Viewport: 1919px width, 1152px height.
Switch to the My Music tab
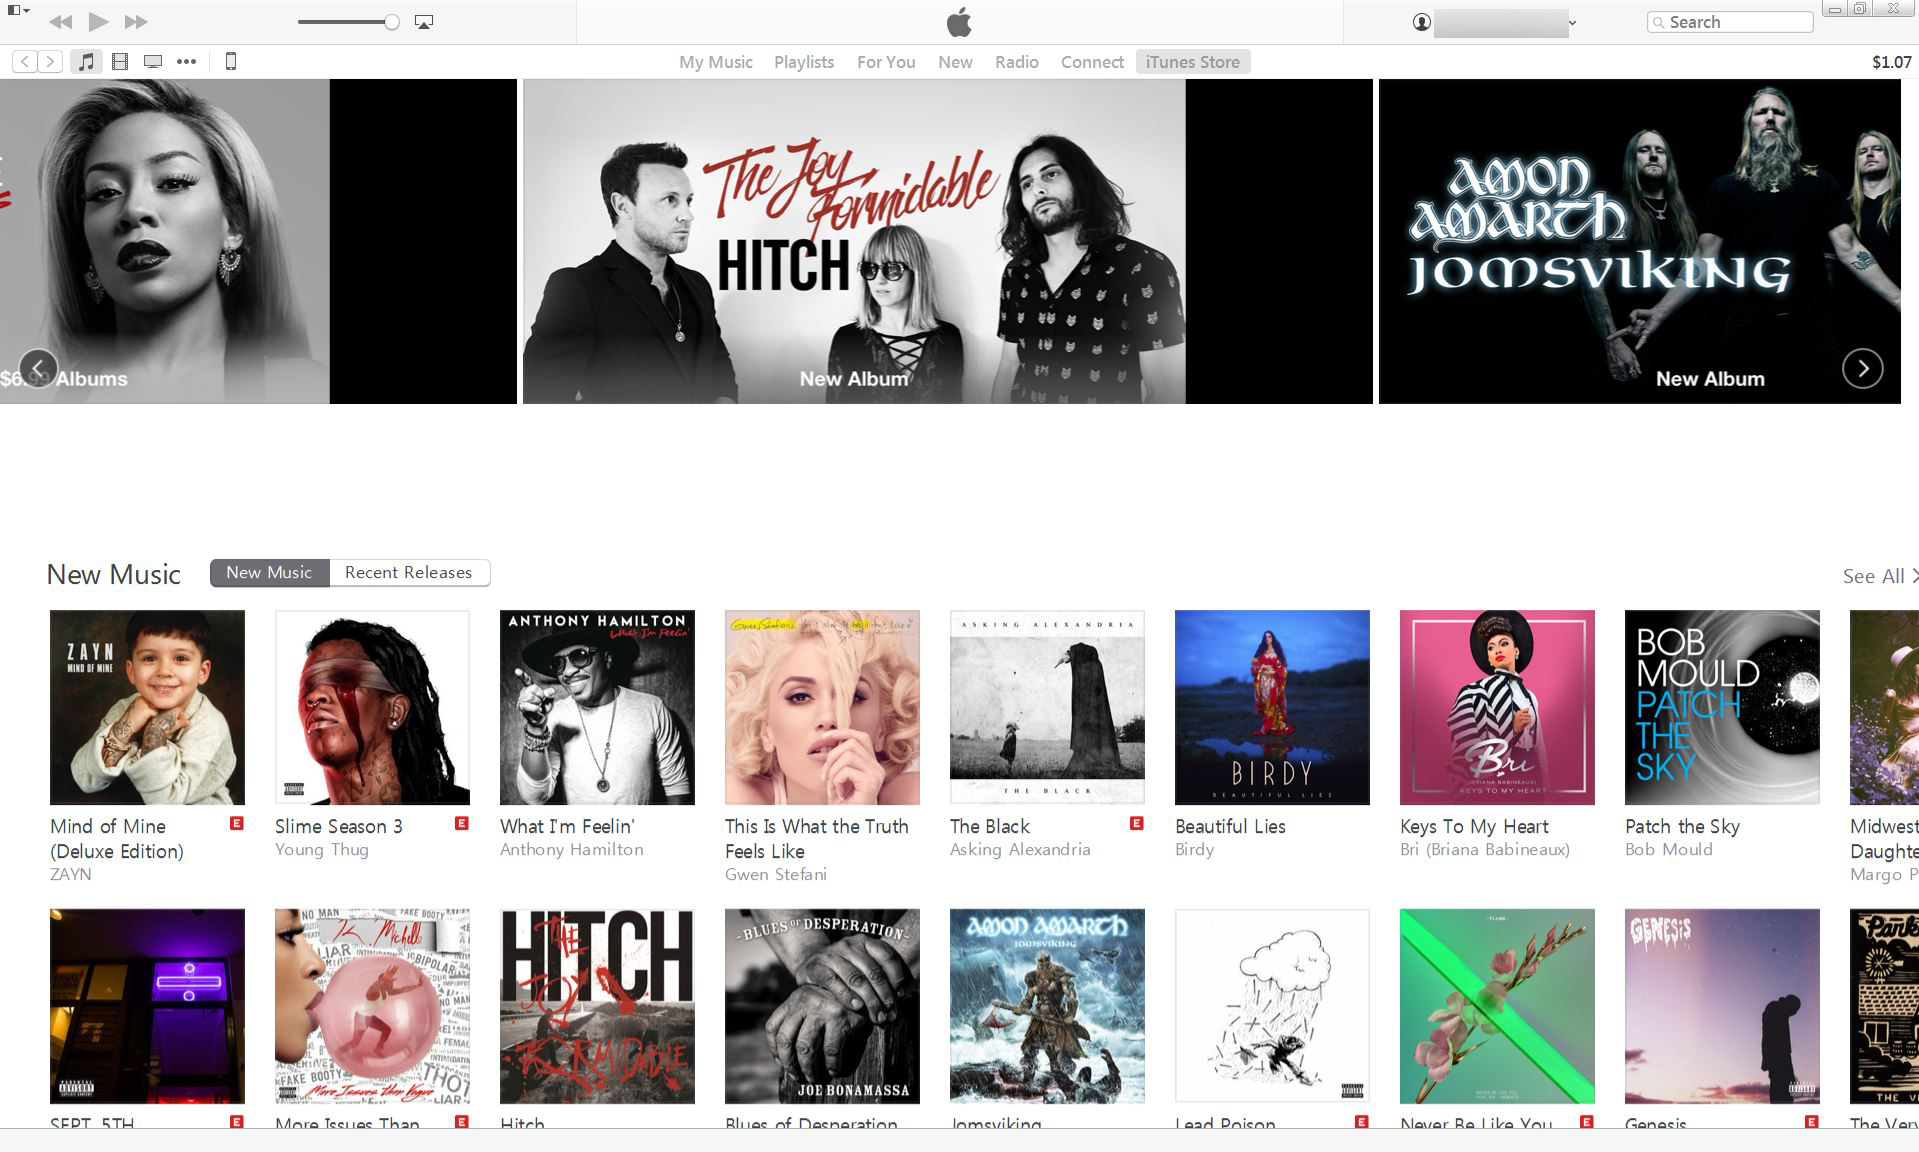coord(716,62)
